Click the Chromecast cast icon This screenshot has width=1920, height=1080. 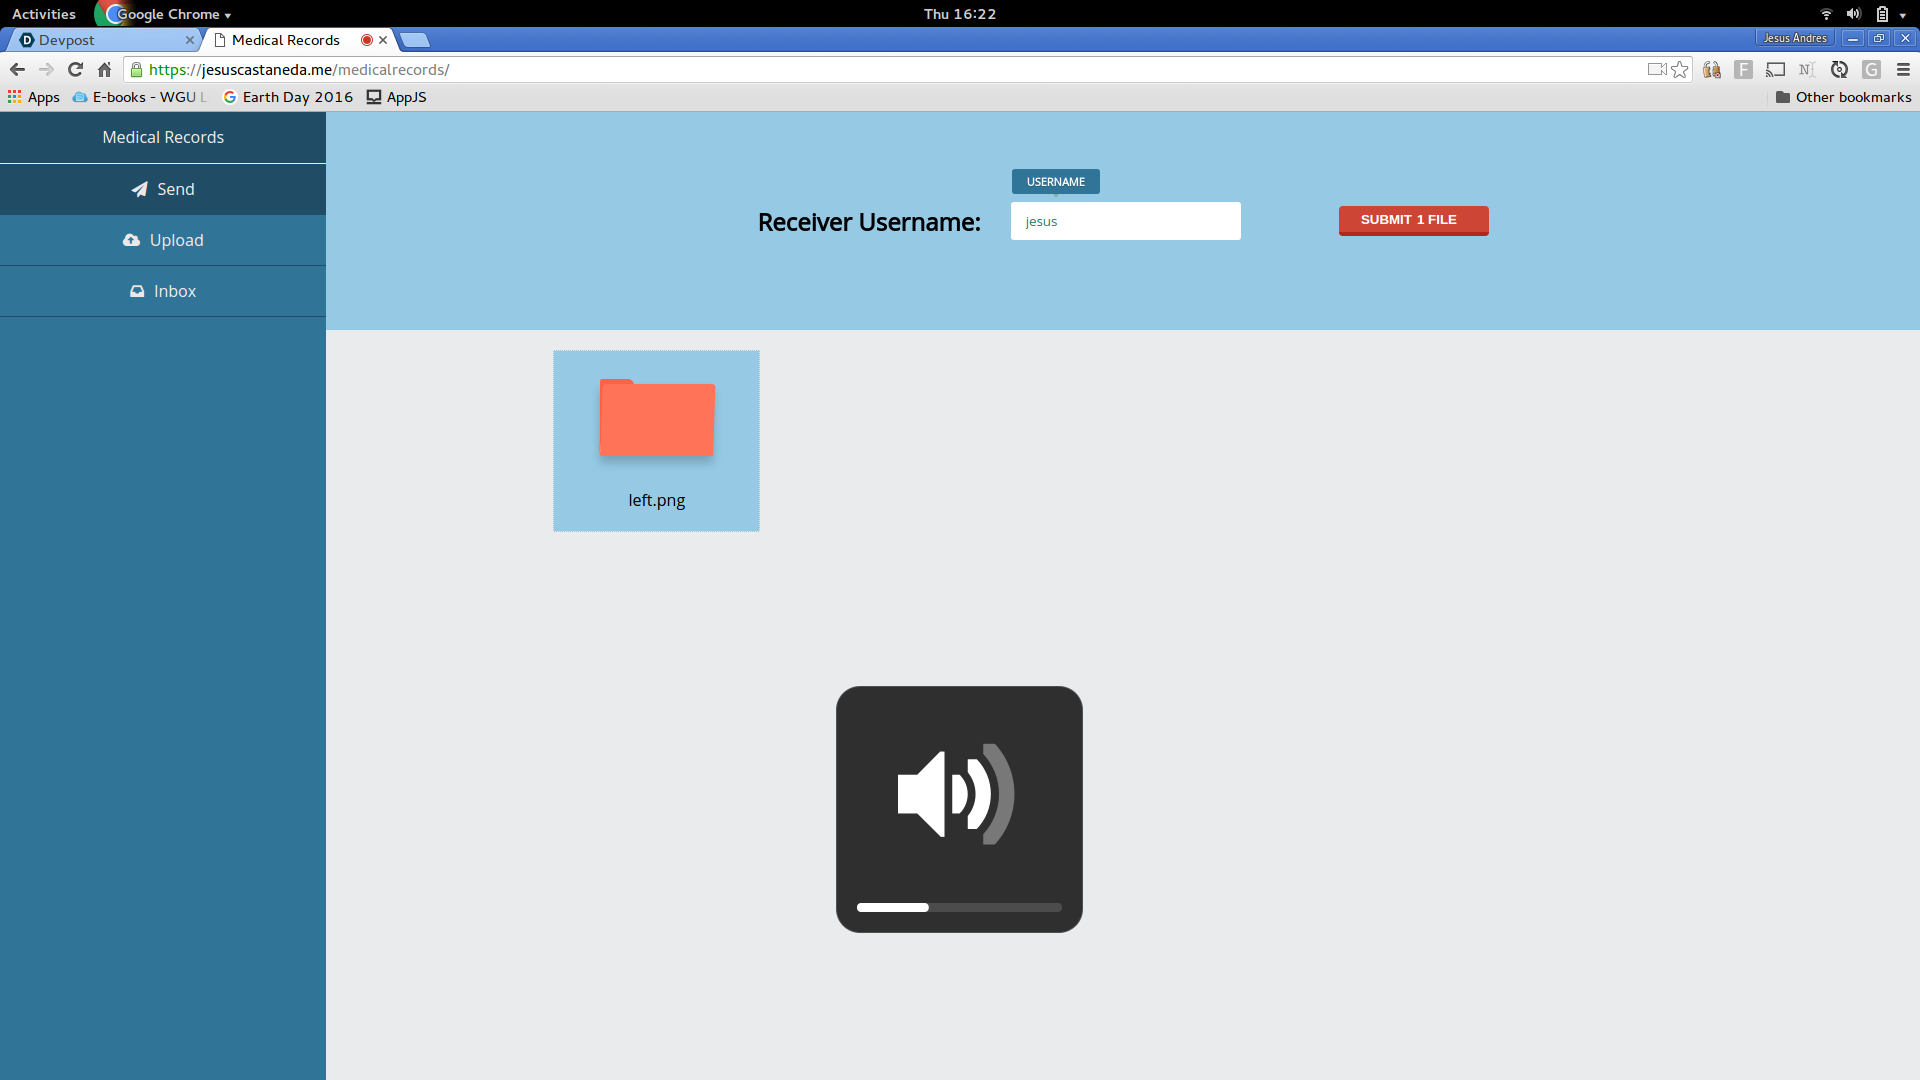pyautogui.click(x=1775, y=70)
